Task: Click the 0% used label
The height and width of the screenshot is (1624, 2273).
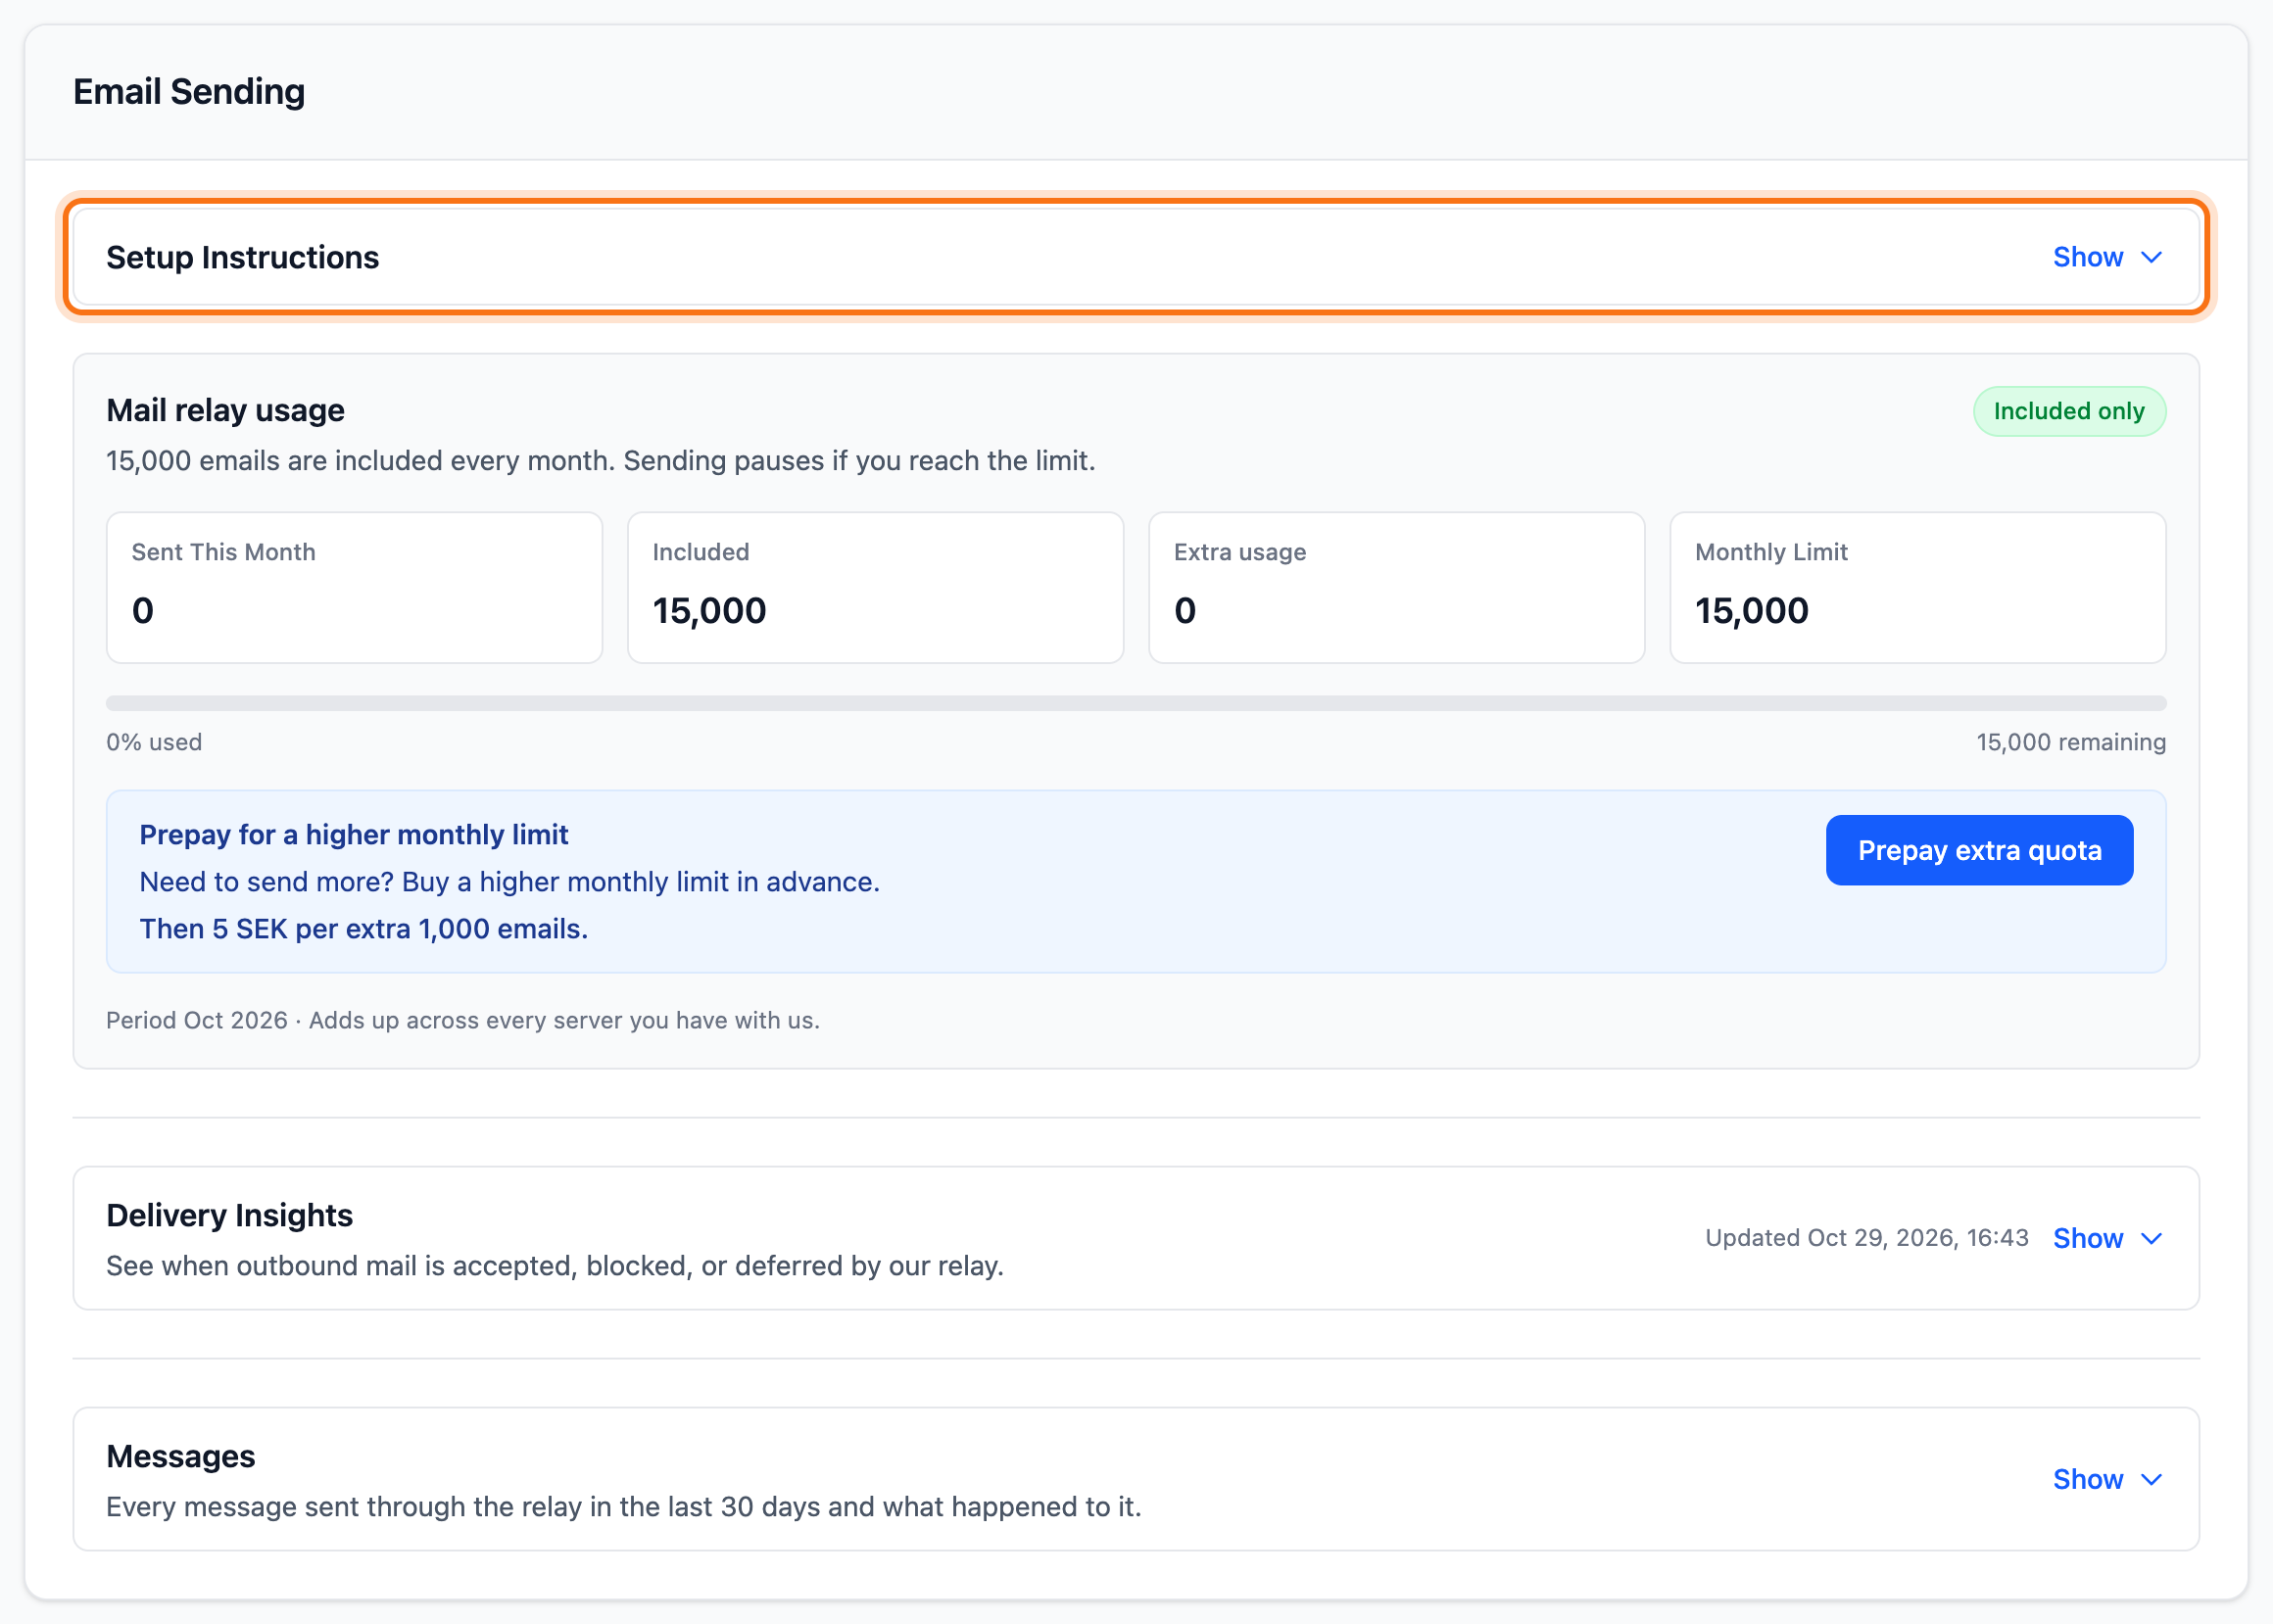Action: pyautogui.click(x=154, y=742)
